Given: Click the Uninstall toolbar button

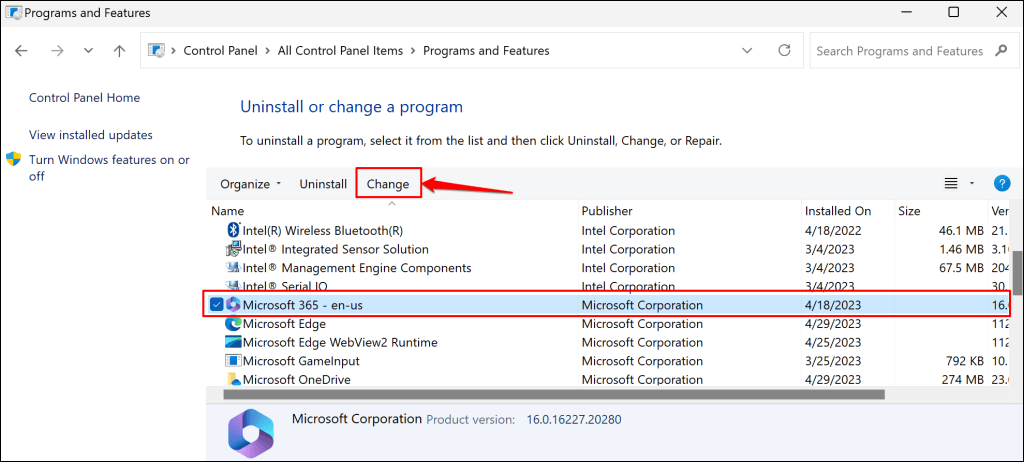Looking at the screenshot, I should pos(323,184).
